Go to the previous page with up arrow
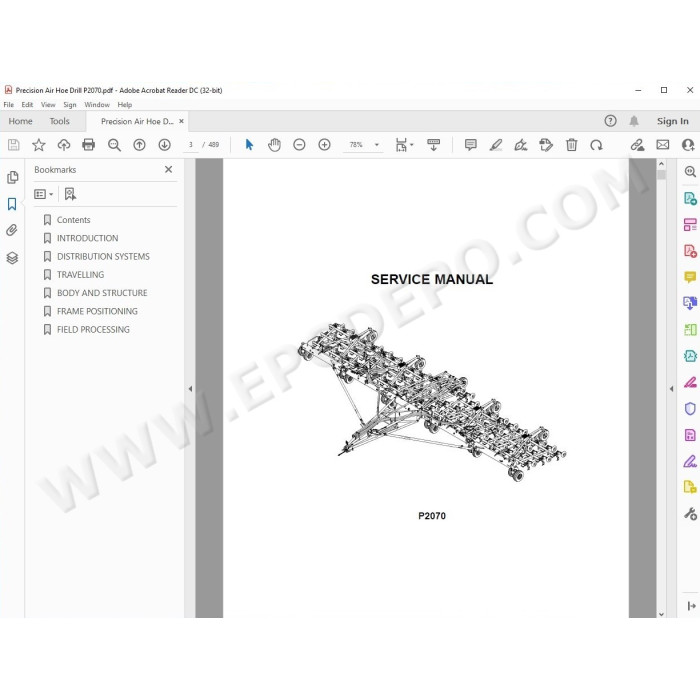Viewport: 700px width, 700px height. [139, 145]
